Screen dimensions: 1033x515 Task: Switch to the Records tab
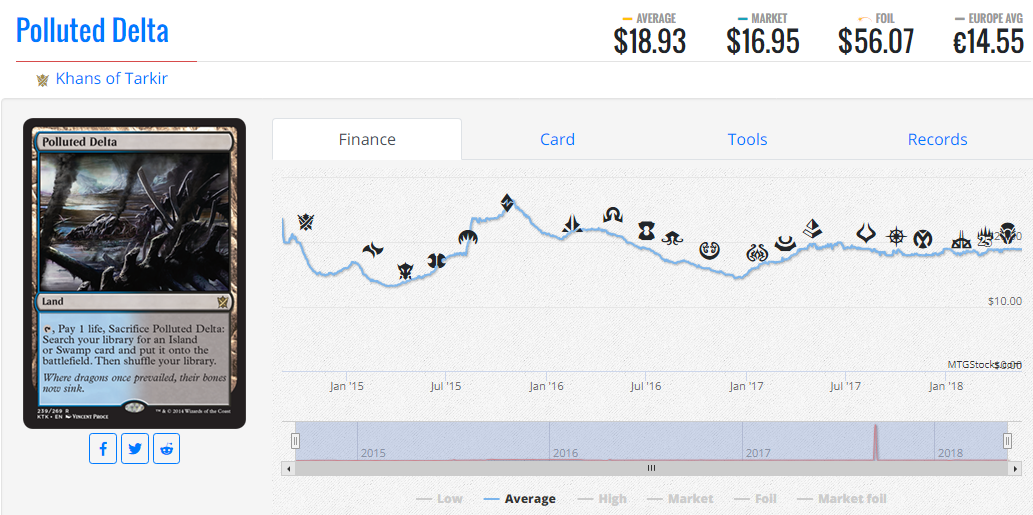937,140
